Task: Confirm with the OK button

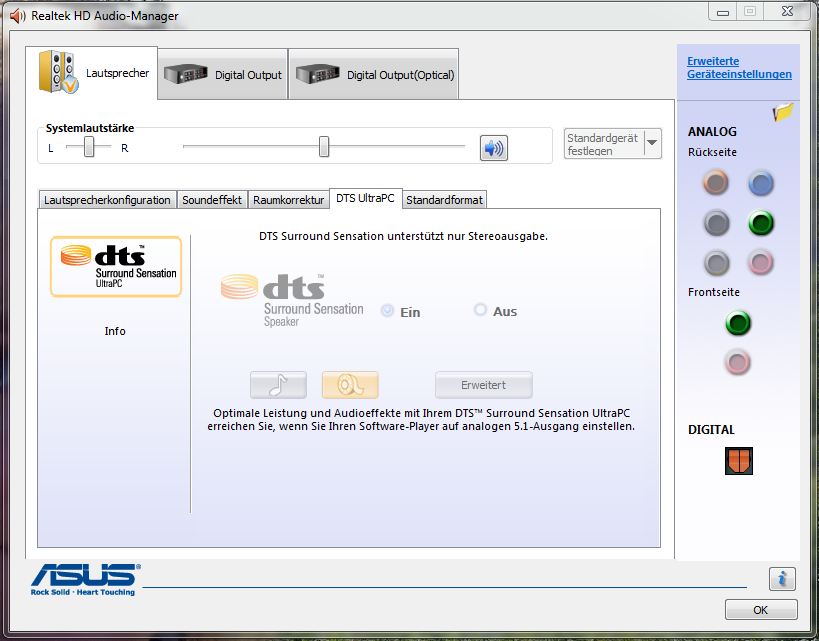Action: (x=761, y=610)
